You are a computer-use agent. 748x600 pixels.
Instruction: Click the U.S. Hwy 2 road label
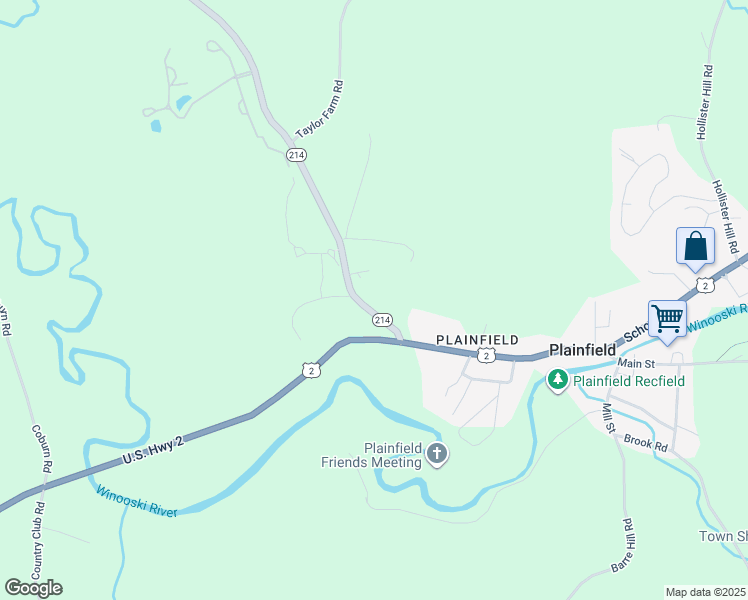[153, 450]
